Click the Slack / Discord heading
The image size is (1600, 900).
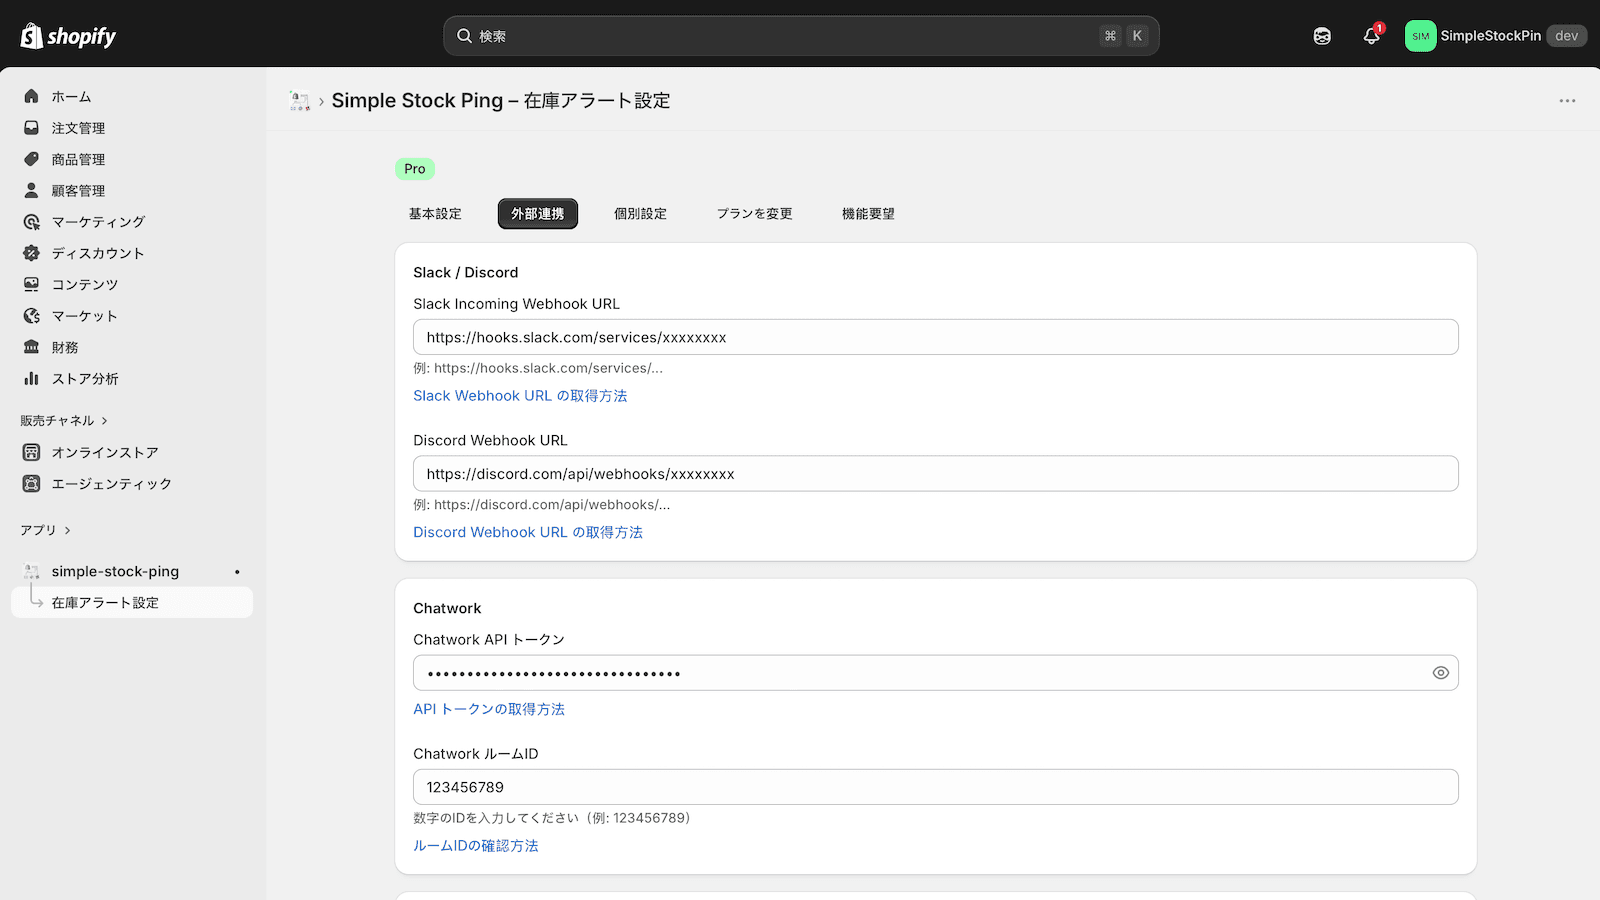point(466,272)
